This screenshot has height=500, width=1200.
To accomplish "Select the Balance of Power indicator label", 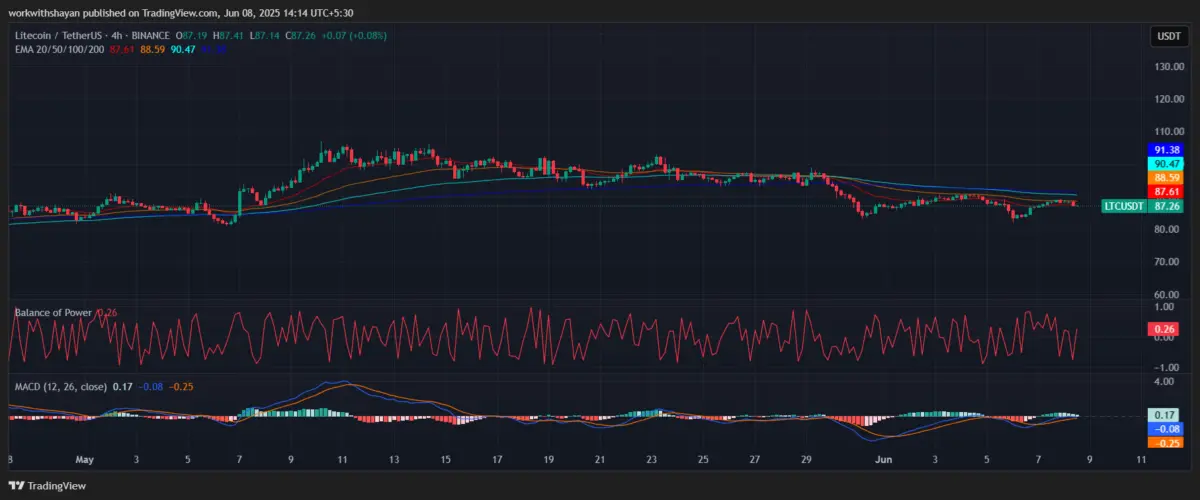I will point(53,313).
